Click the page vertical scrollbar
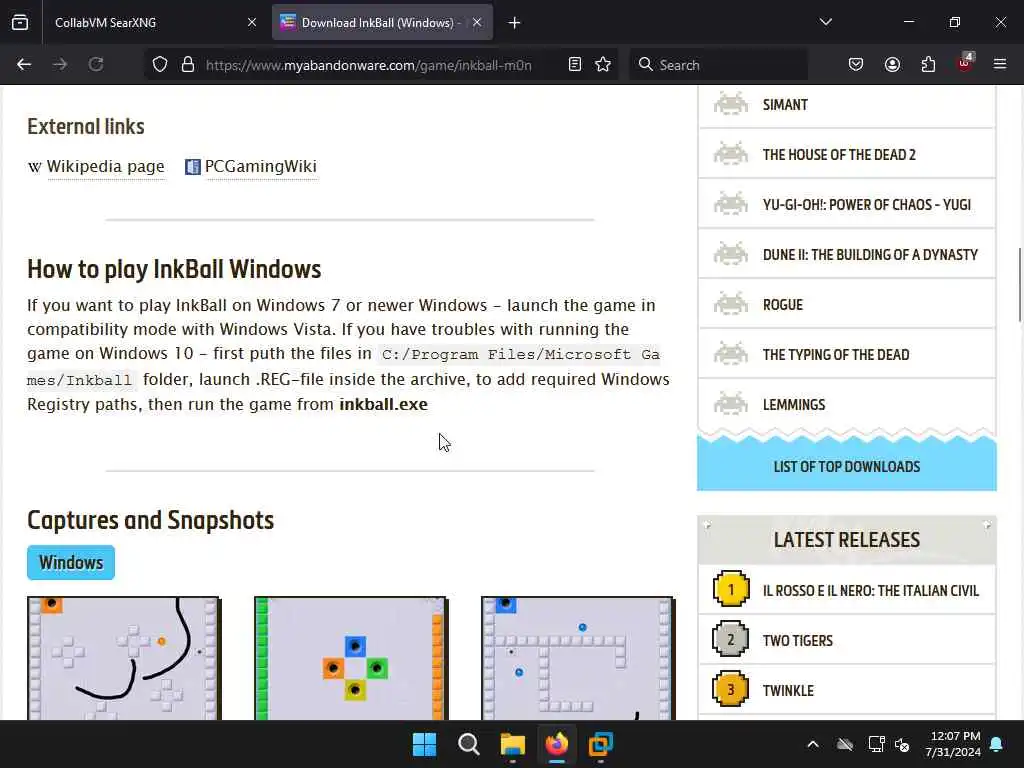This screenshot has height=768, width=1024. tap(1019, 285)
